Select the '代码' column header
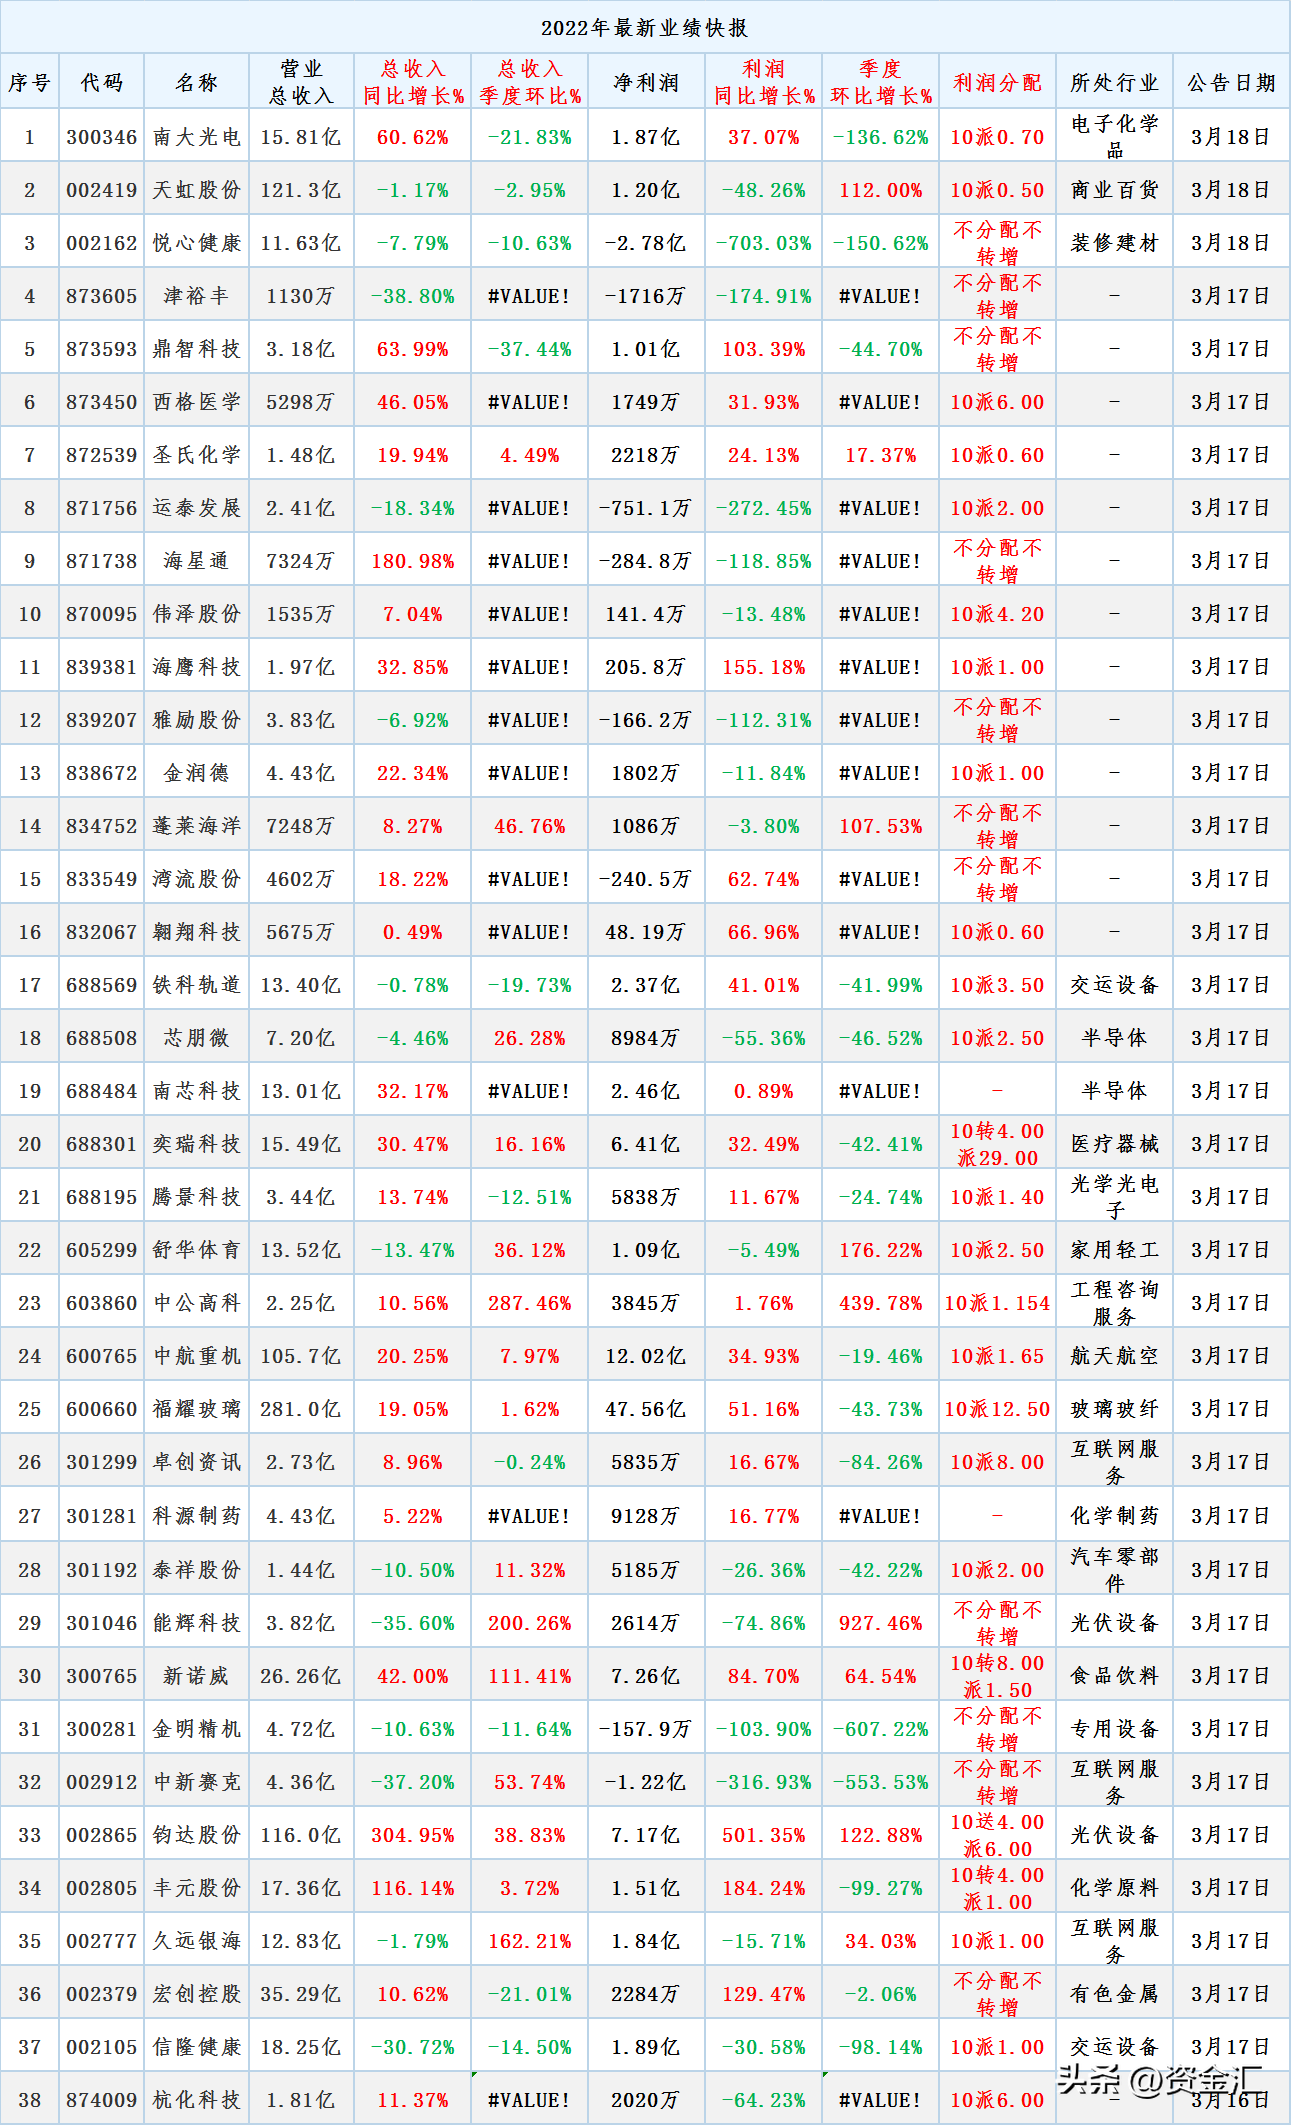The image size is (1291, 2125). [102, 82]
